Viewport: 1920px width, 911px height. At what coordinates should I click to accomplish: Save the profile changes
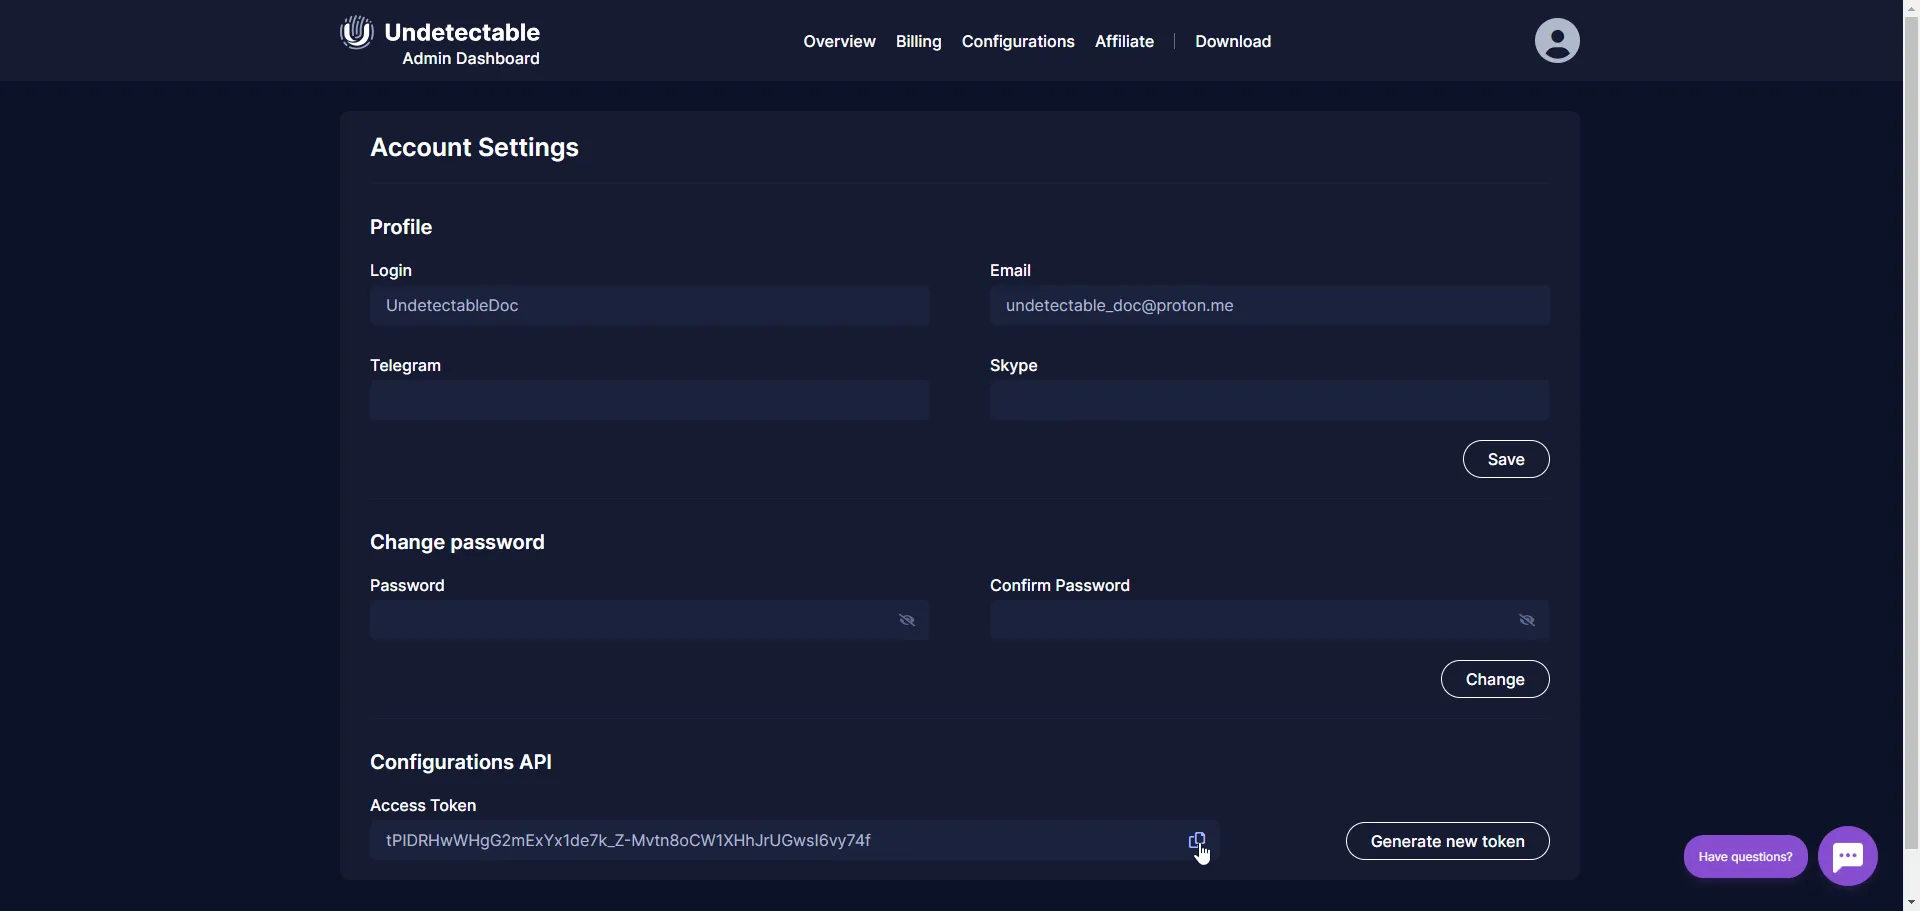tap(1506, 459)
